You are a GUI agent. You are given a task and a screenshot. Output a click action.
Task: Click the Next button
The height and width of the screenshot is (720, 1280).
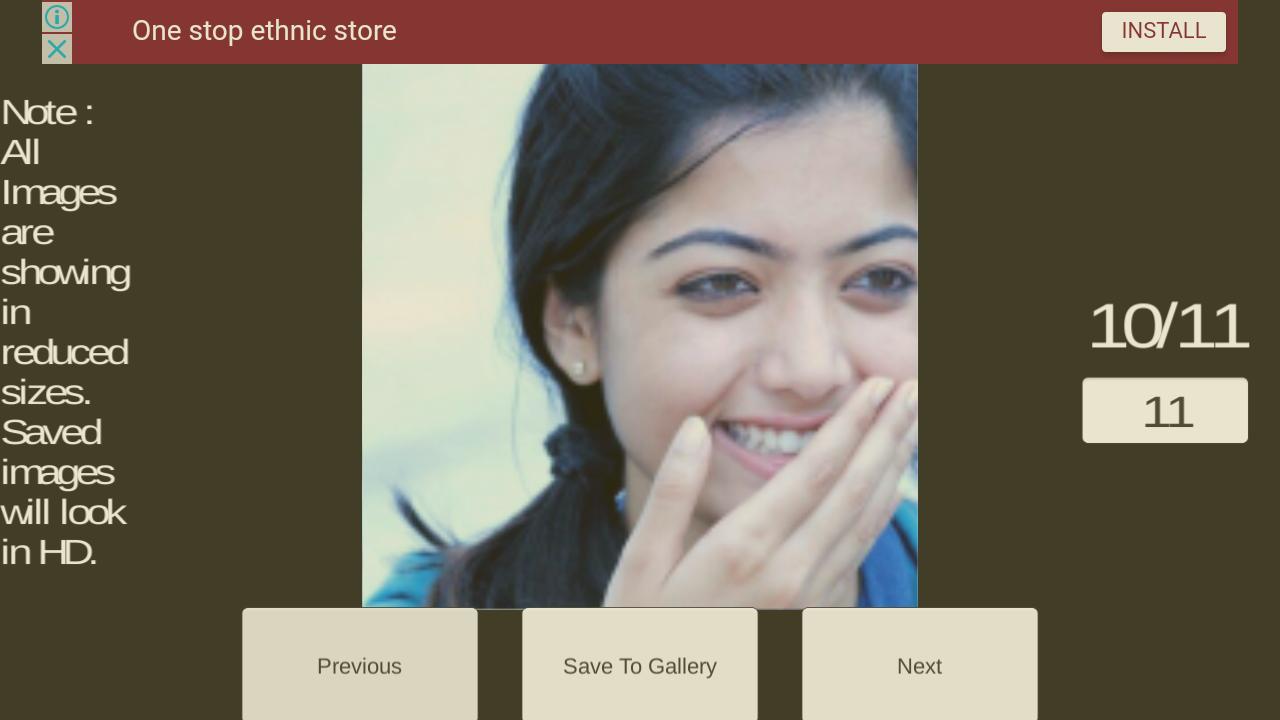point(920,665)
